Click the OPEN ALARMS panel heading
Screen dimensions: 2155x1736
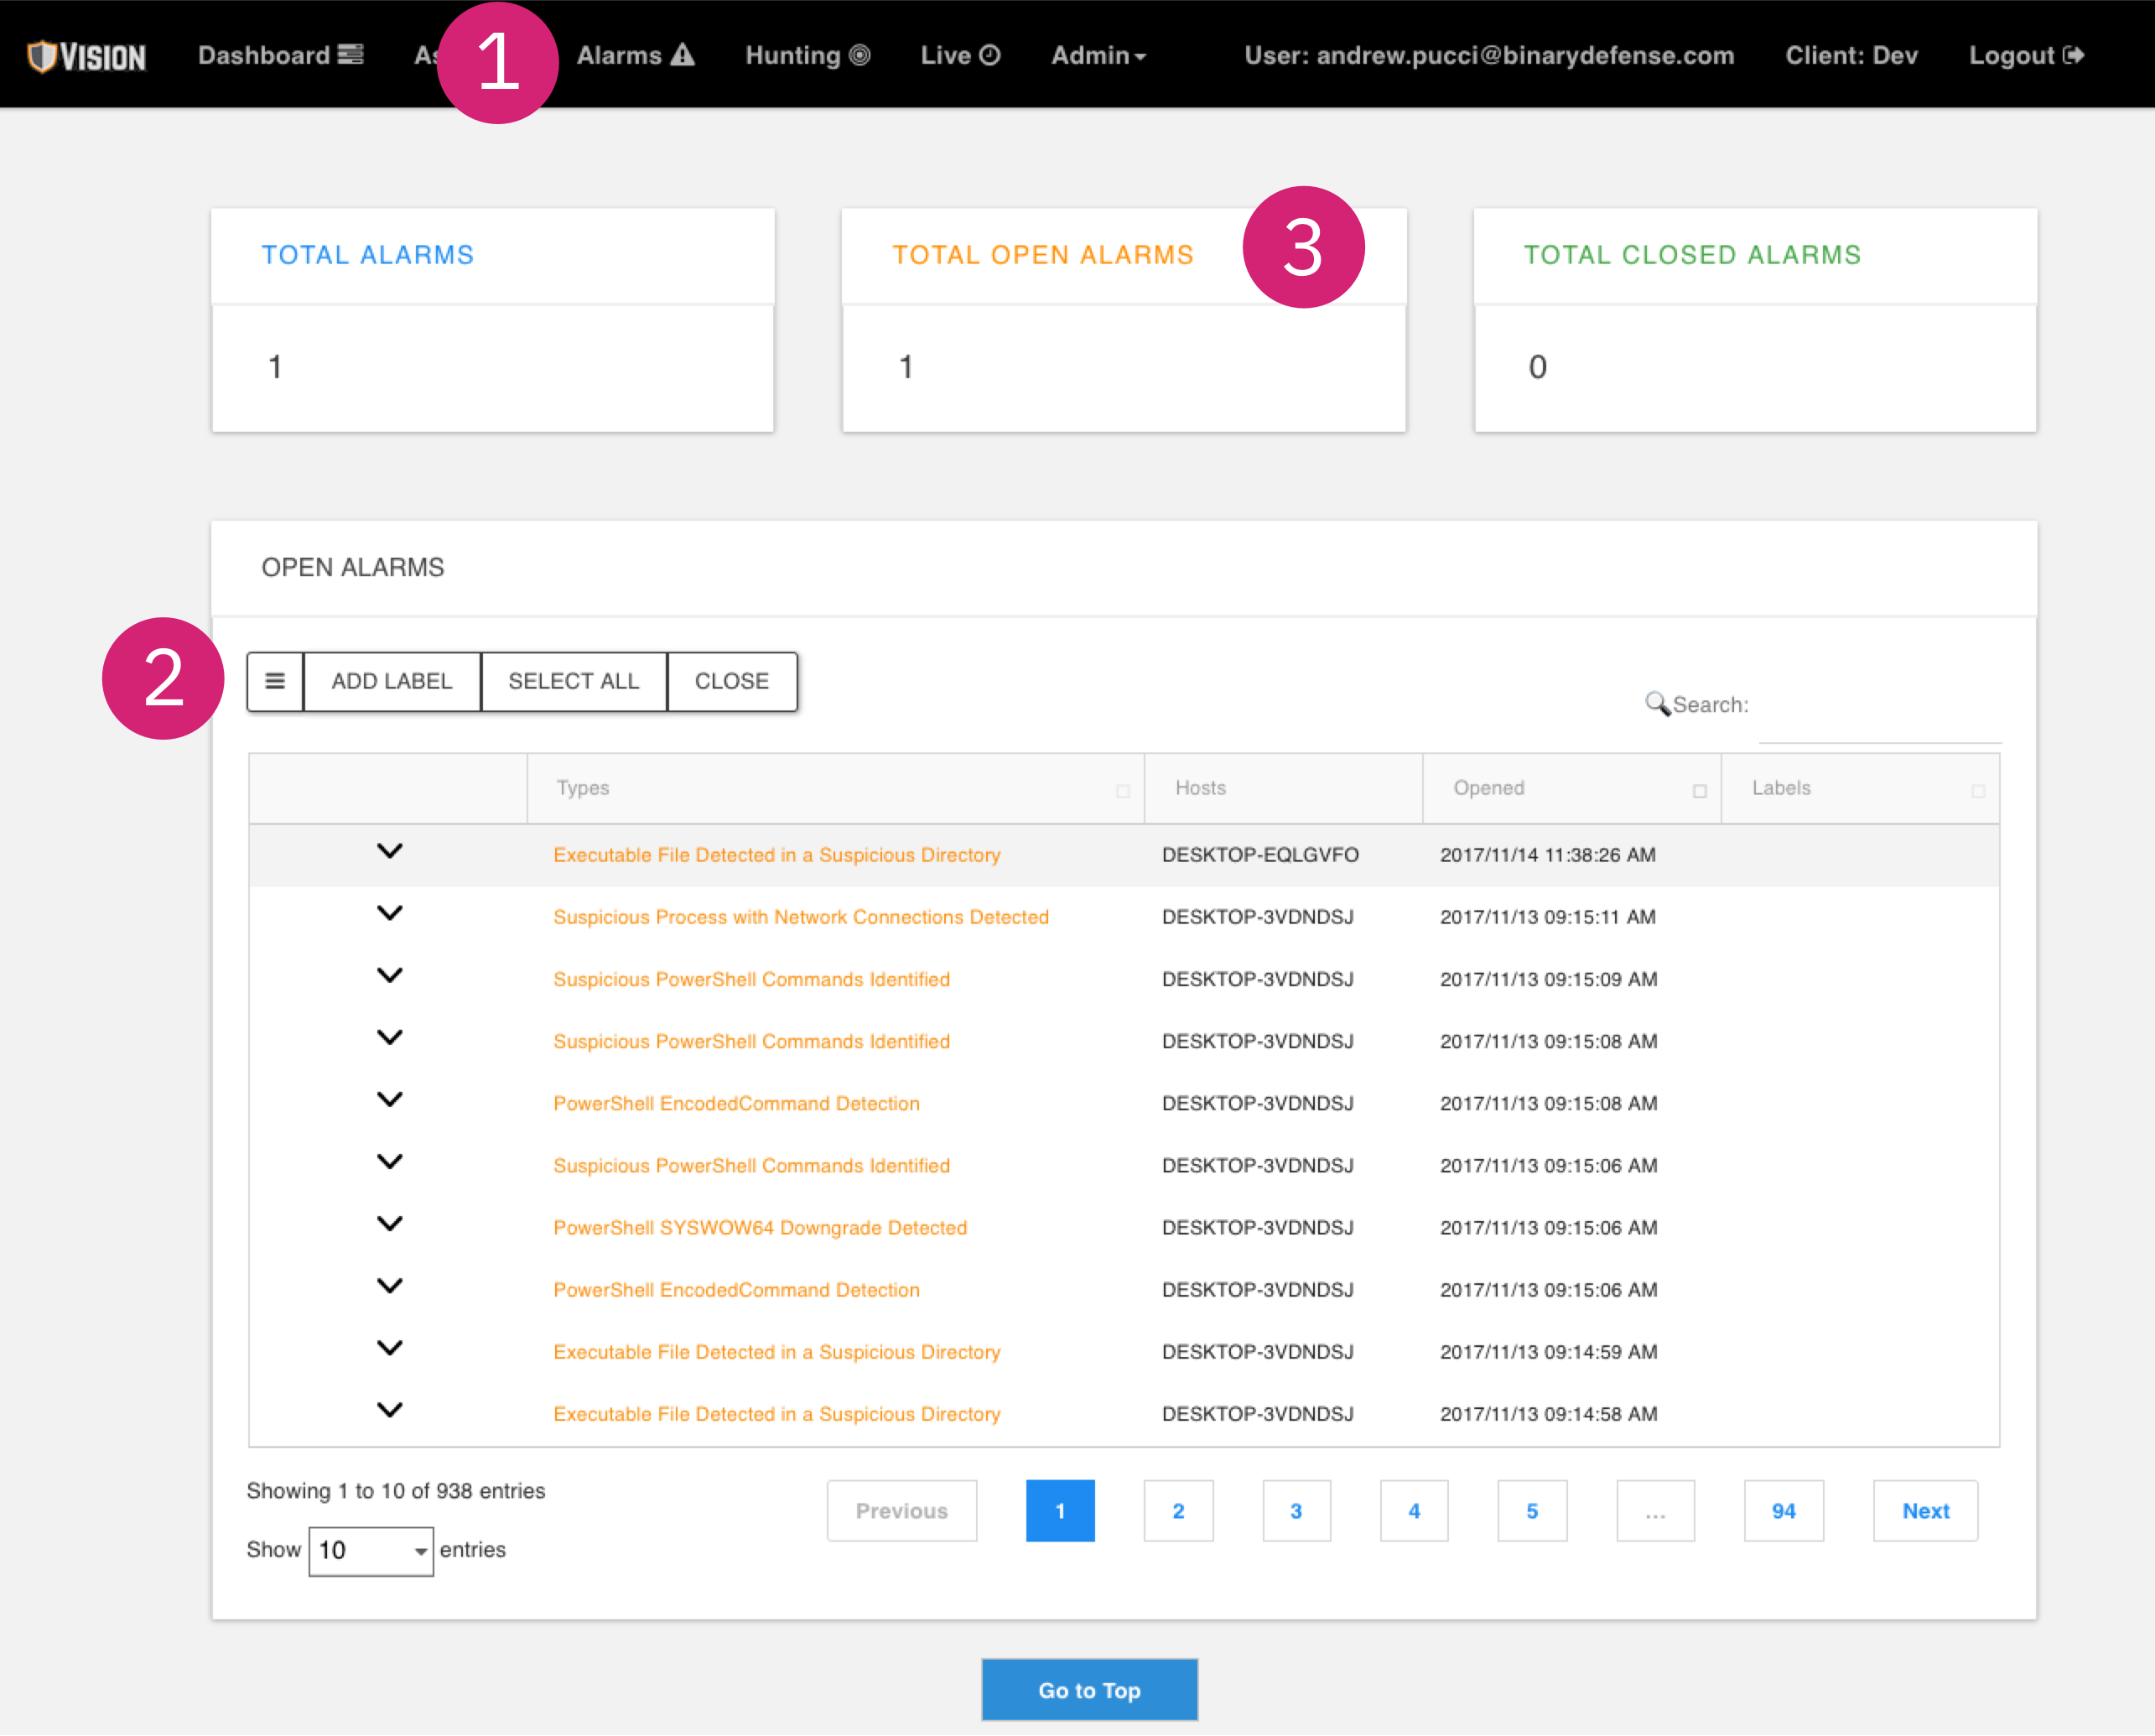(x=353, y=567)
